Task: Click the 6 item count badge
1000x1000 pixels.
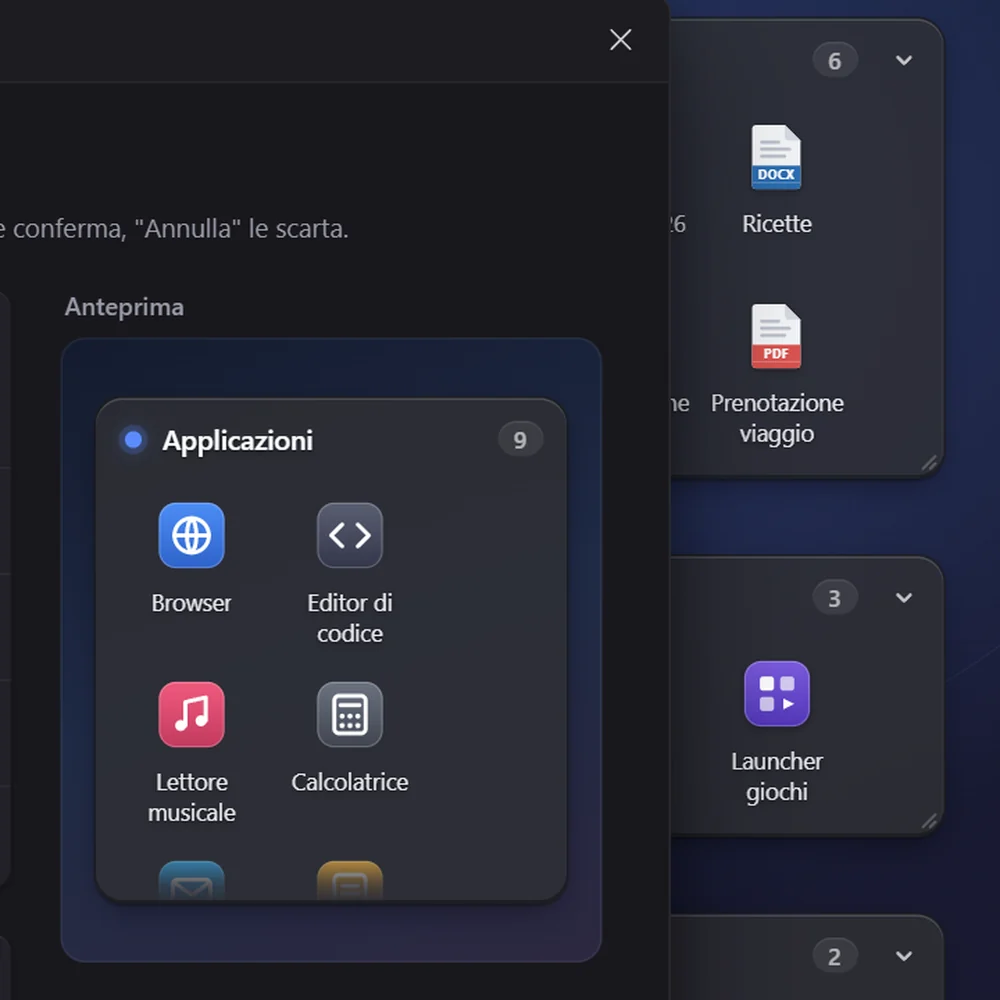Action: pos(835,61)
